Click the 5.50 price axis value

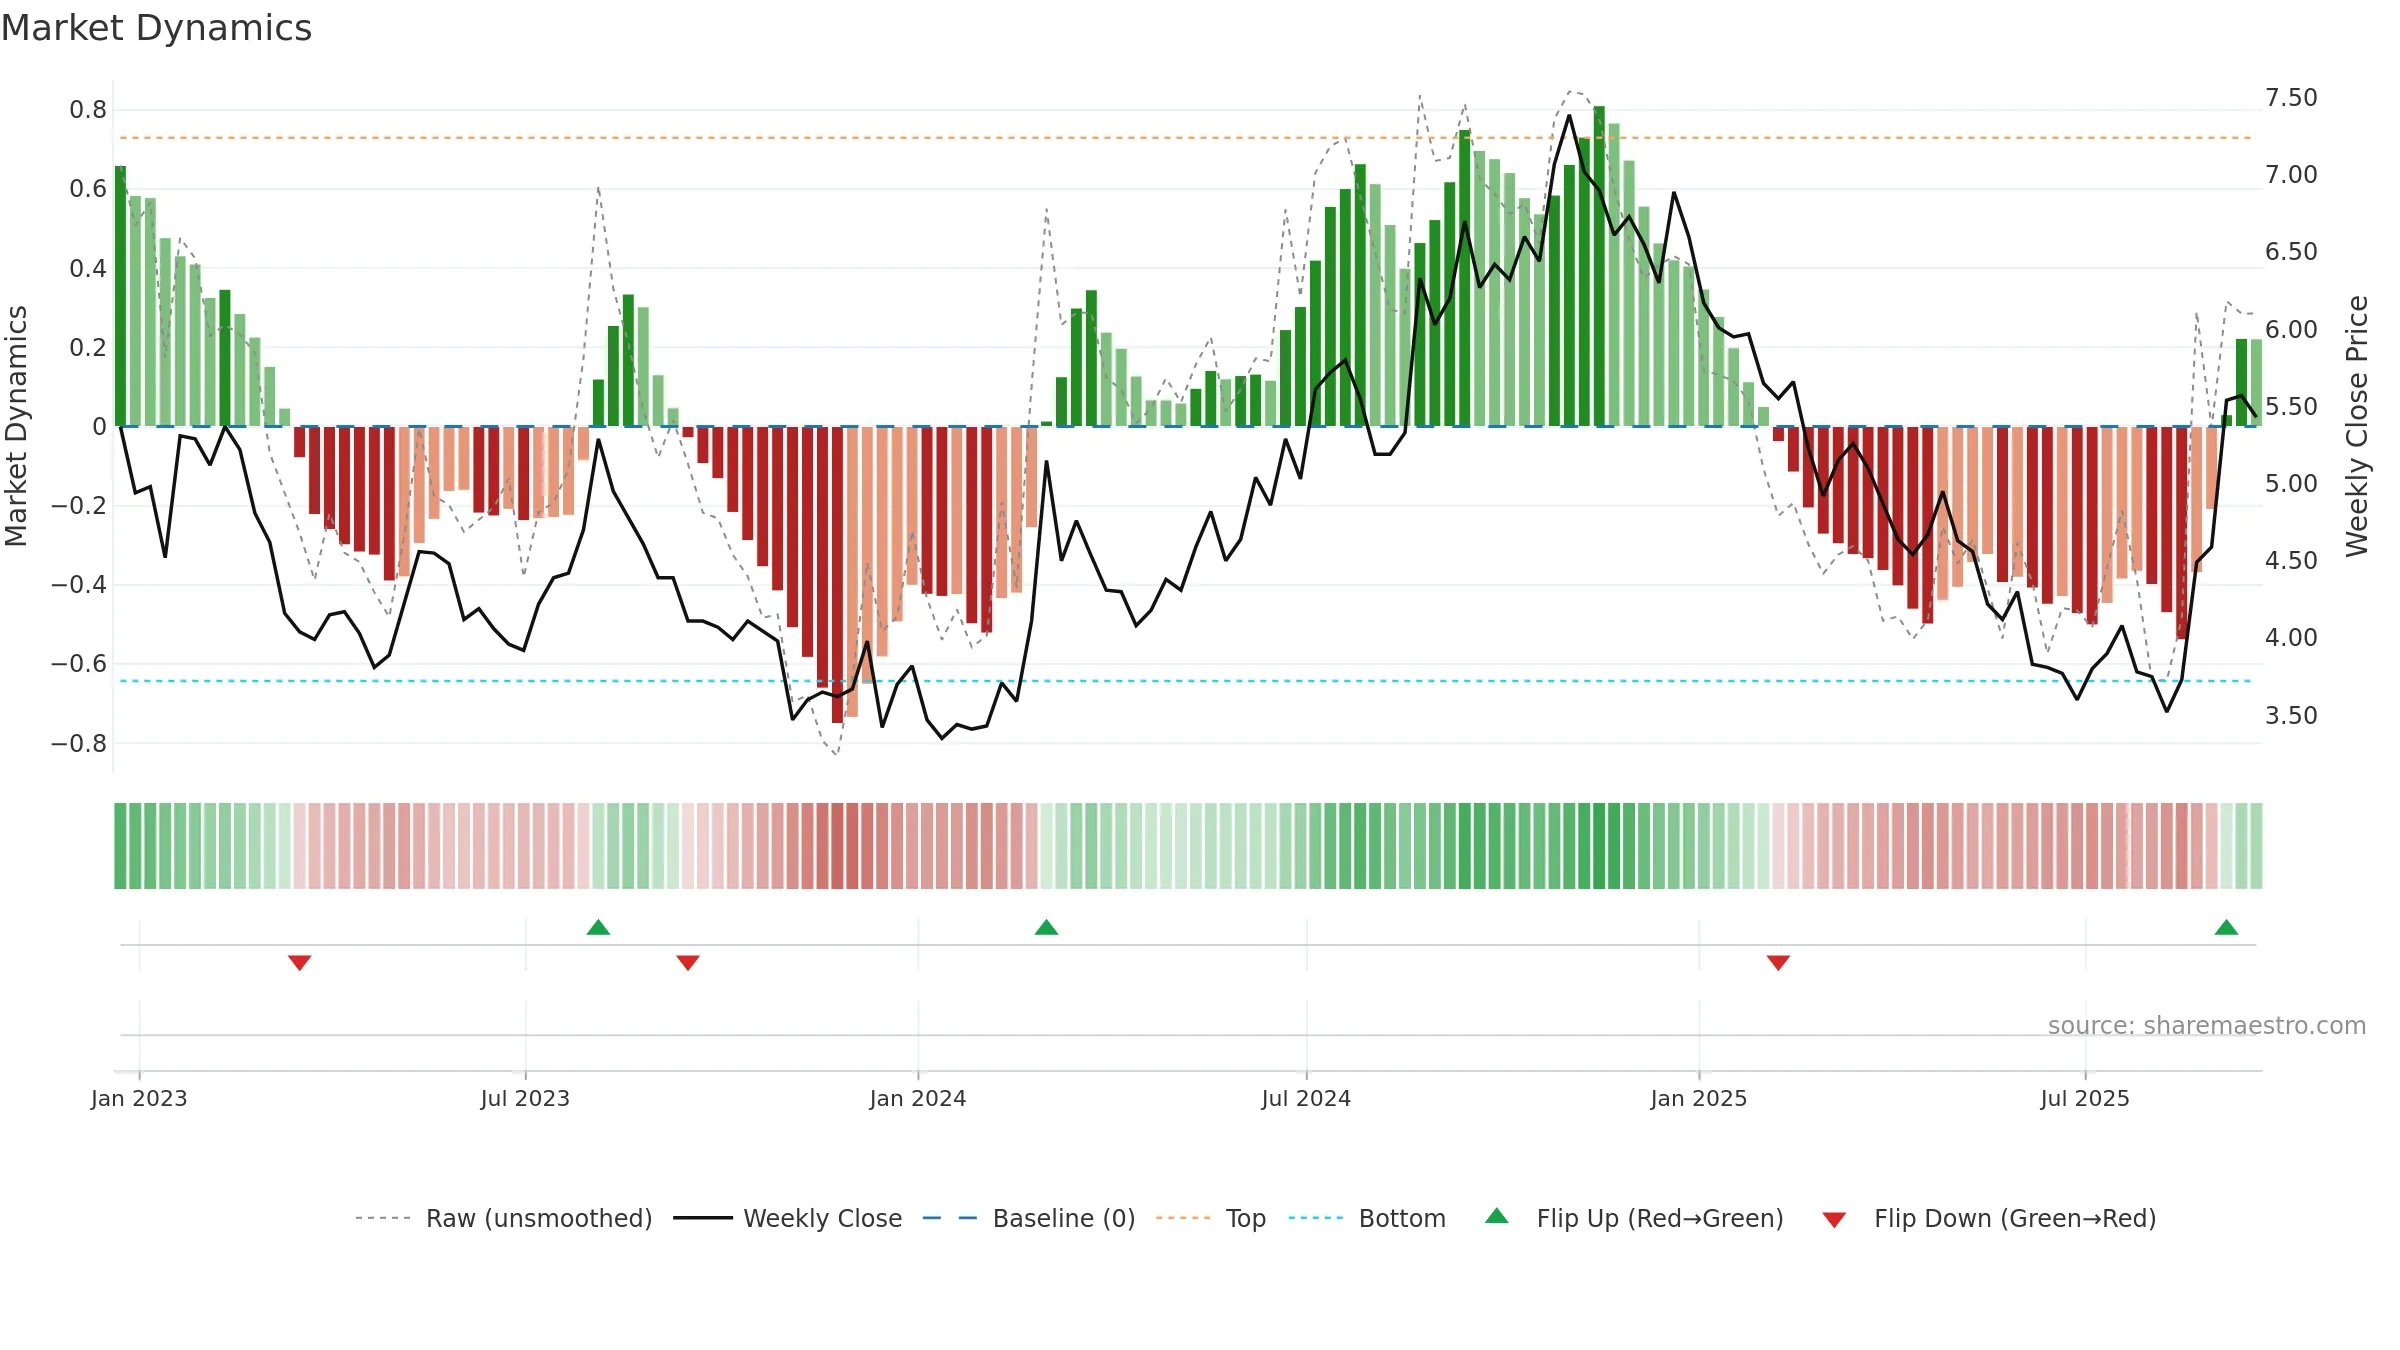(2291, 406)
